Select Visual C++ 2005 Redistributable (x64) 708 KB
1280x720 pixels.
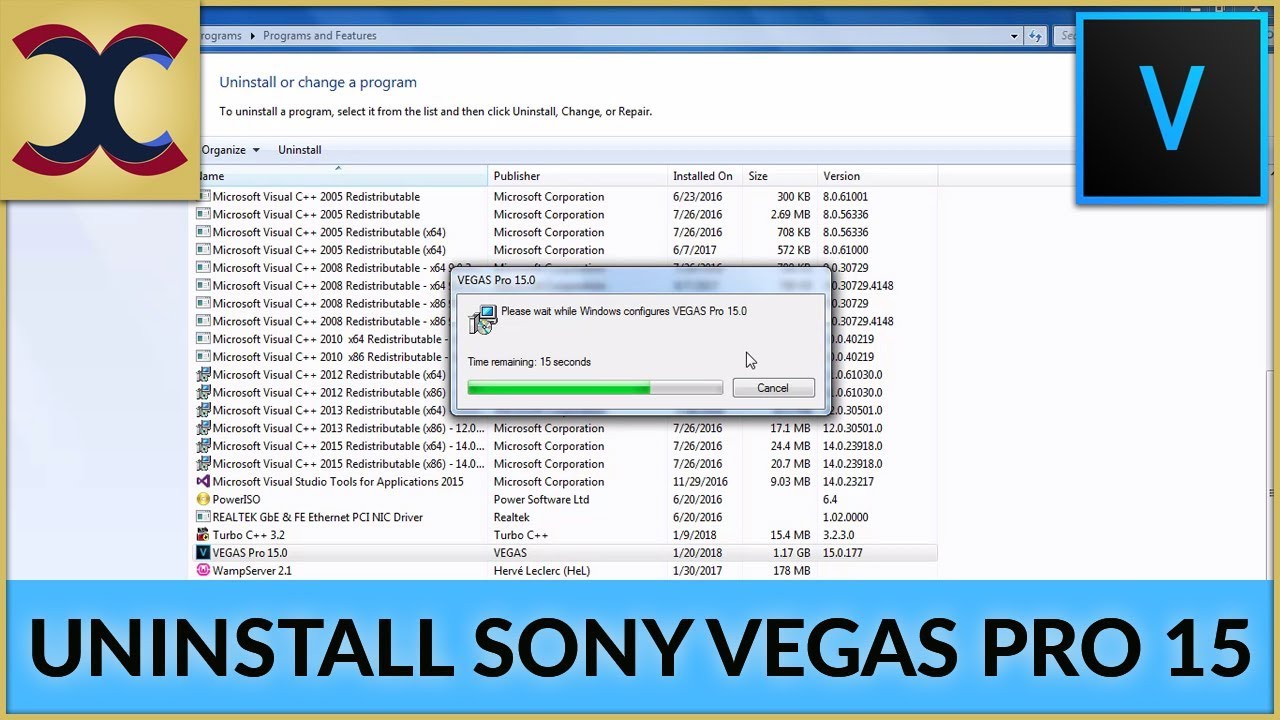click(567, 232)
